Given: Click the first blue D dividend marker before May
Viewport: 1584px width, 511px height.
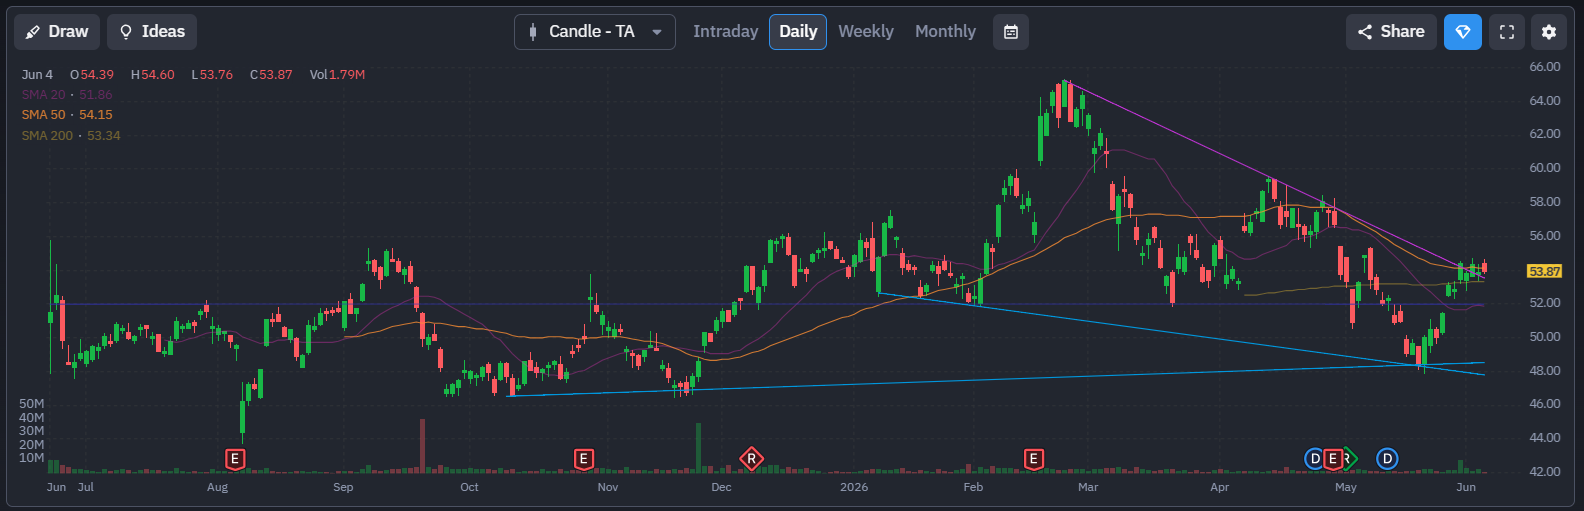Looking at the screenshot, I should point(1315,459).
